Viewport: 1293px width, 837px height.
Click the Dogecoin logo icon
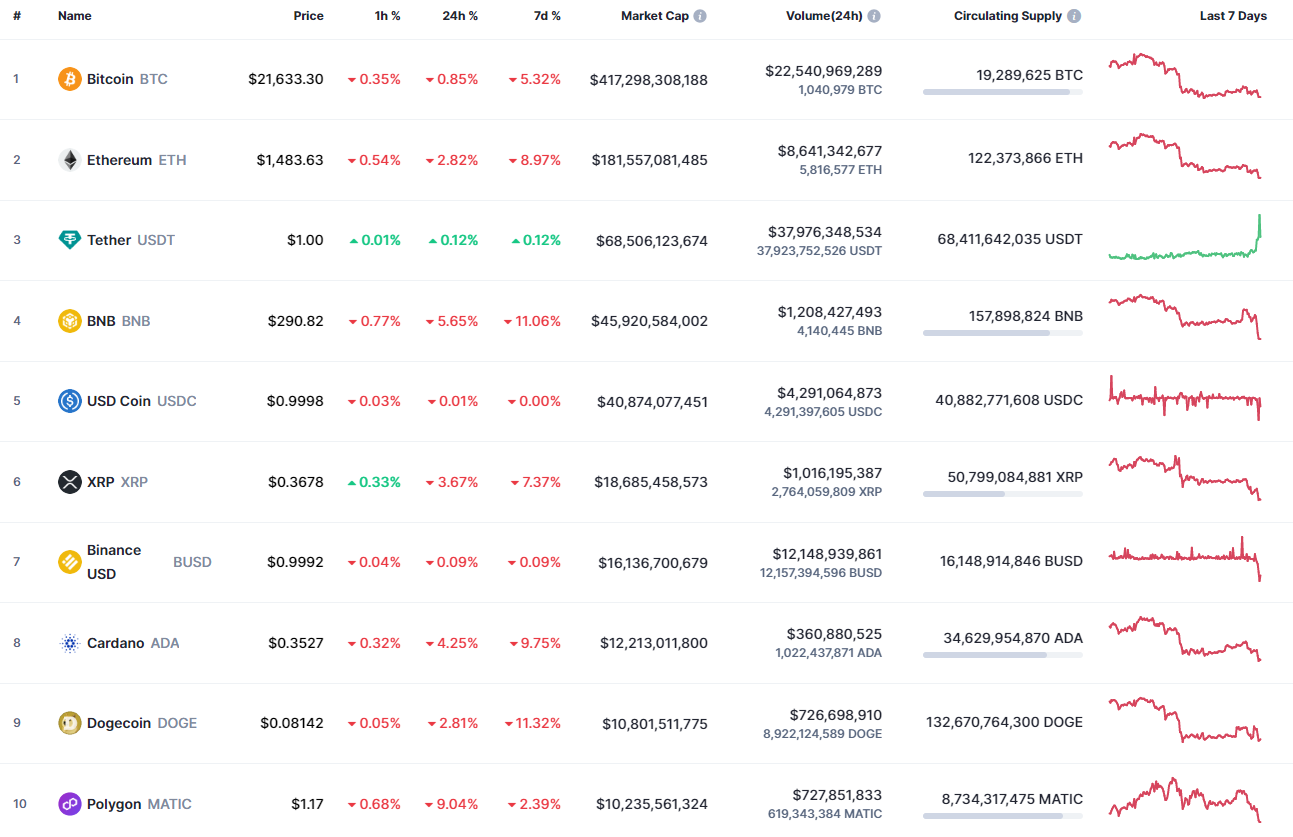[x=68, y=722]
